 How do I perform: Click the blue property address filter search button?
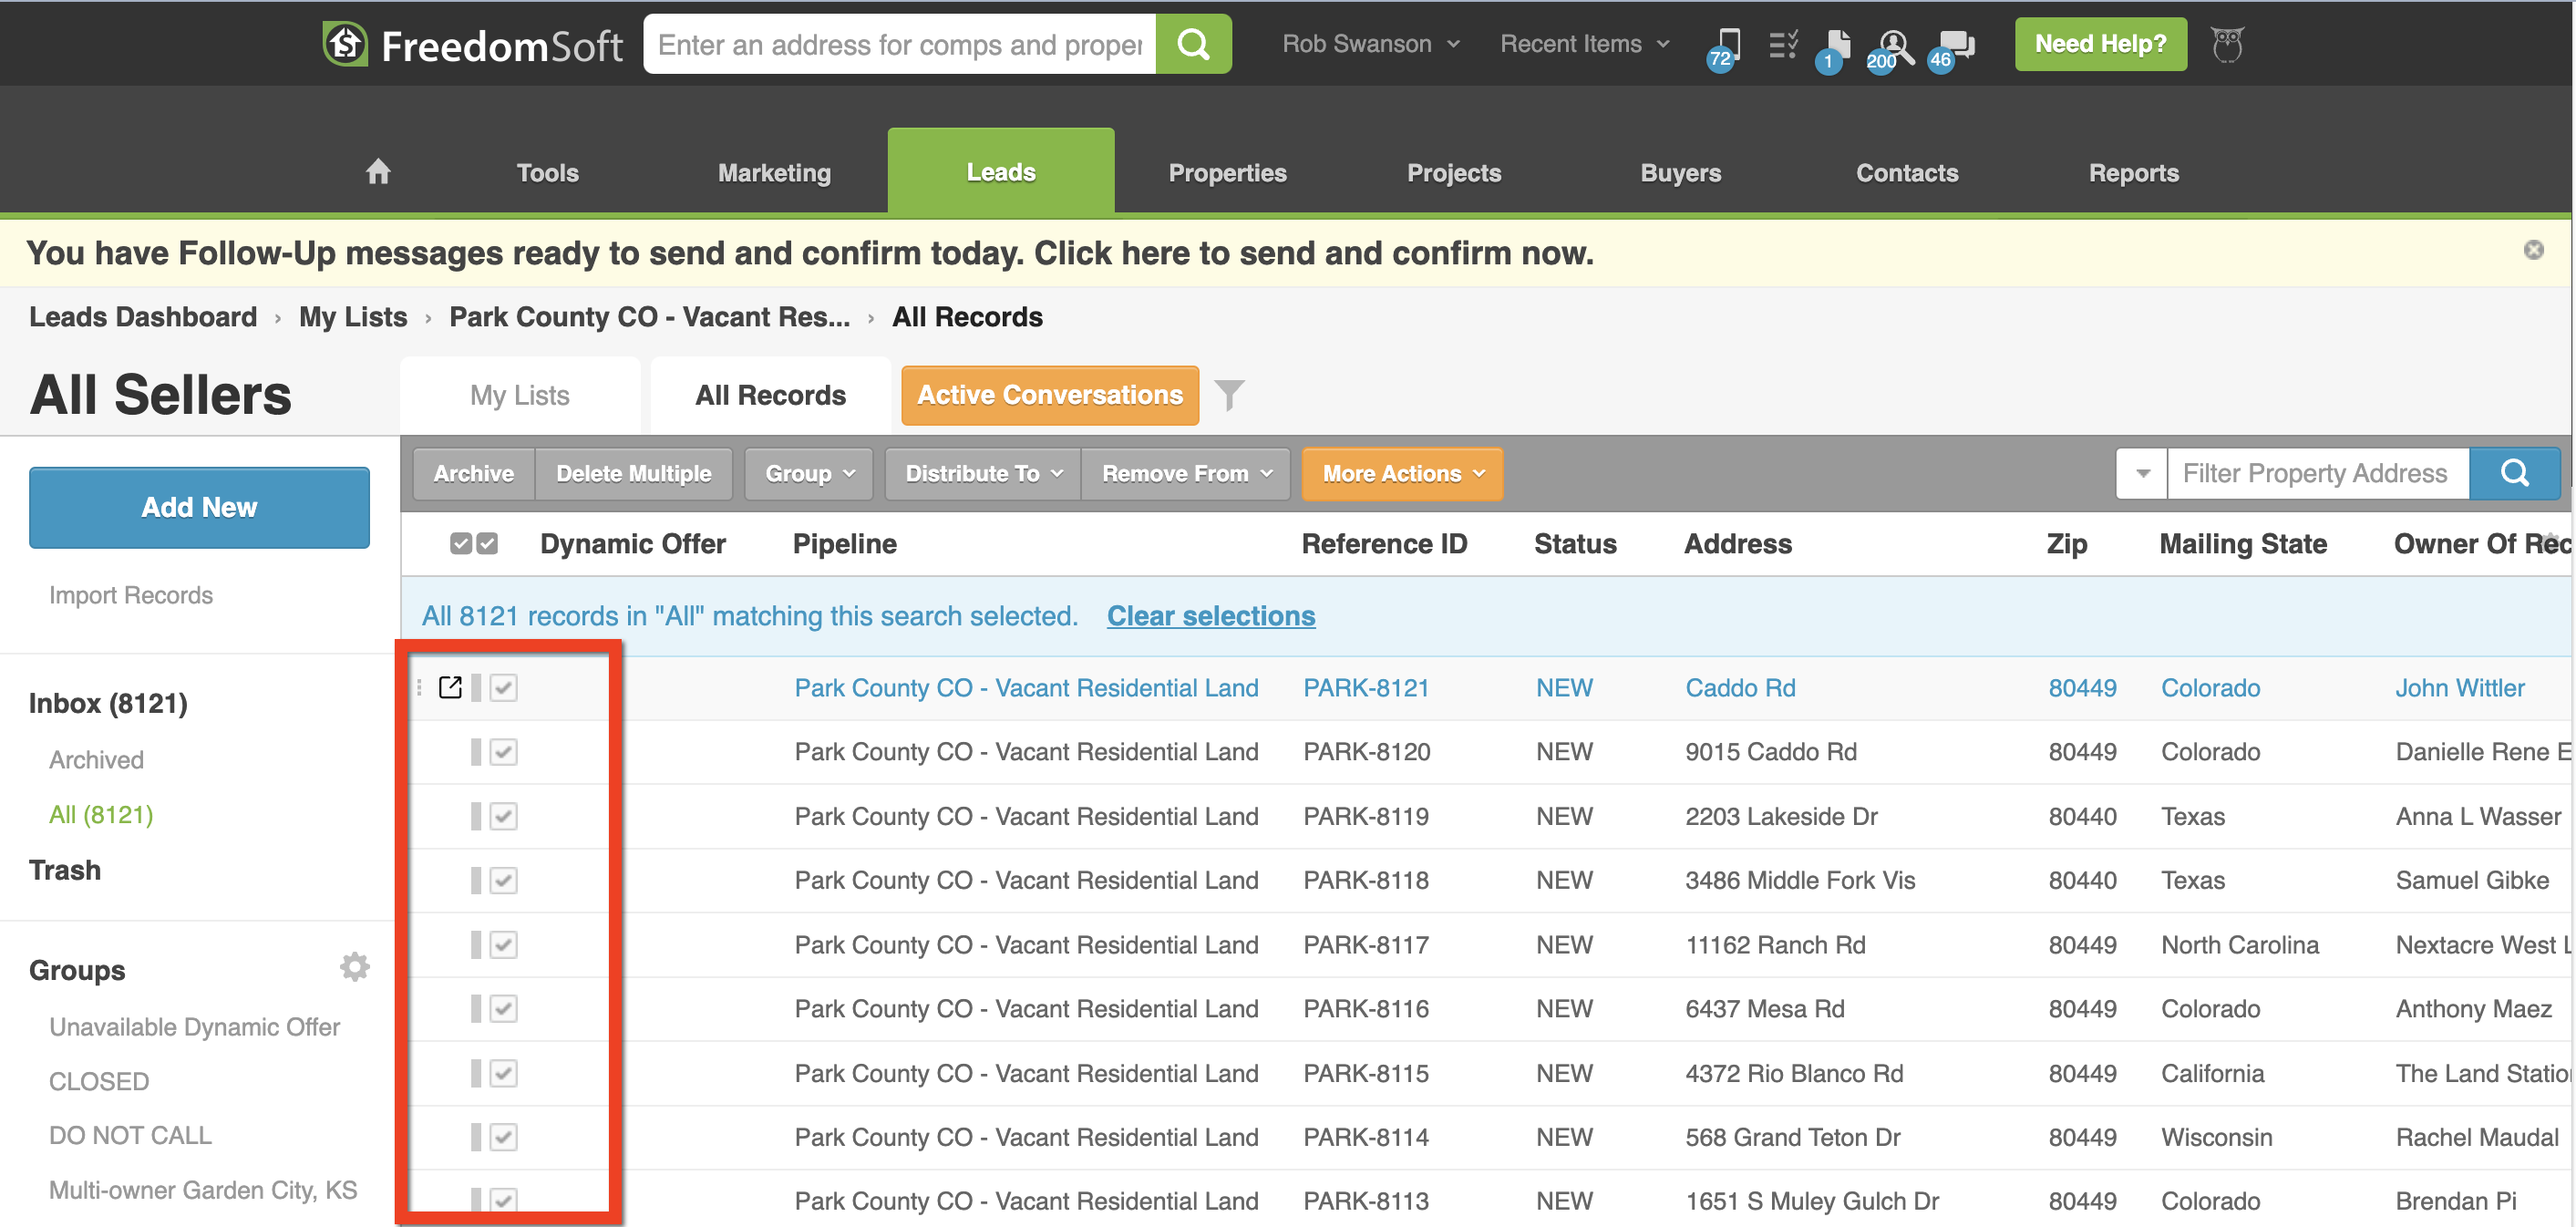pyautogui.click(x=2514, y=473)
